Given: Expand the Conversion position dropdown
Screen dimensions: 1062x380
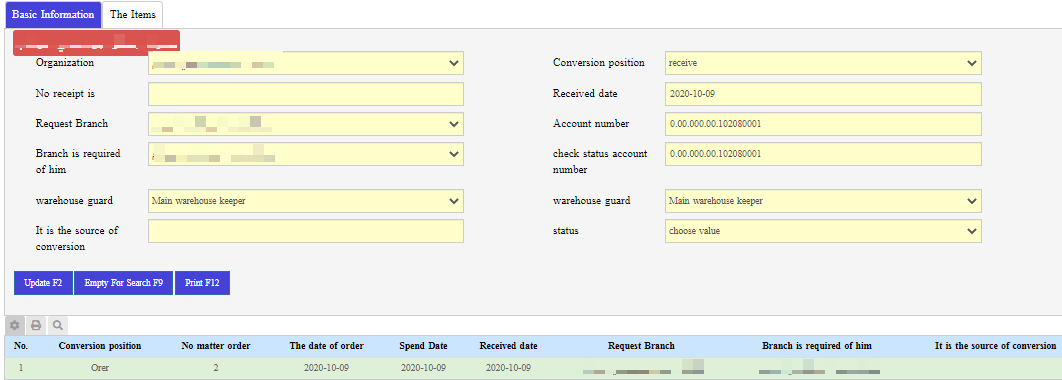Looking at the screenshot, I should 824,63.
